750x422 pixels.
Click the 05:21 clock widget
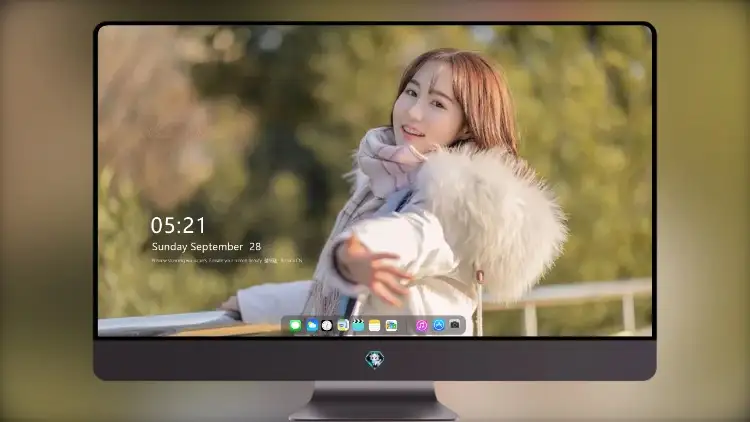tap(178, 225)
